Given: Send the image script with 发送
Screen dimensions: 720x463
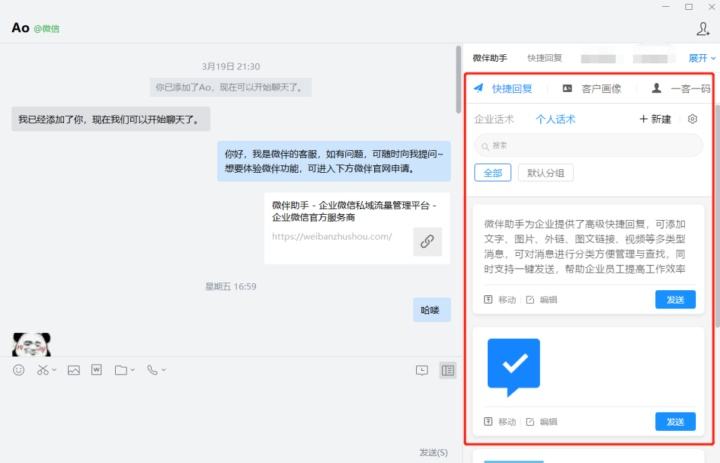Looking at the screenshot, I should click(675, 422).
